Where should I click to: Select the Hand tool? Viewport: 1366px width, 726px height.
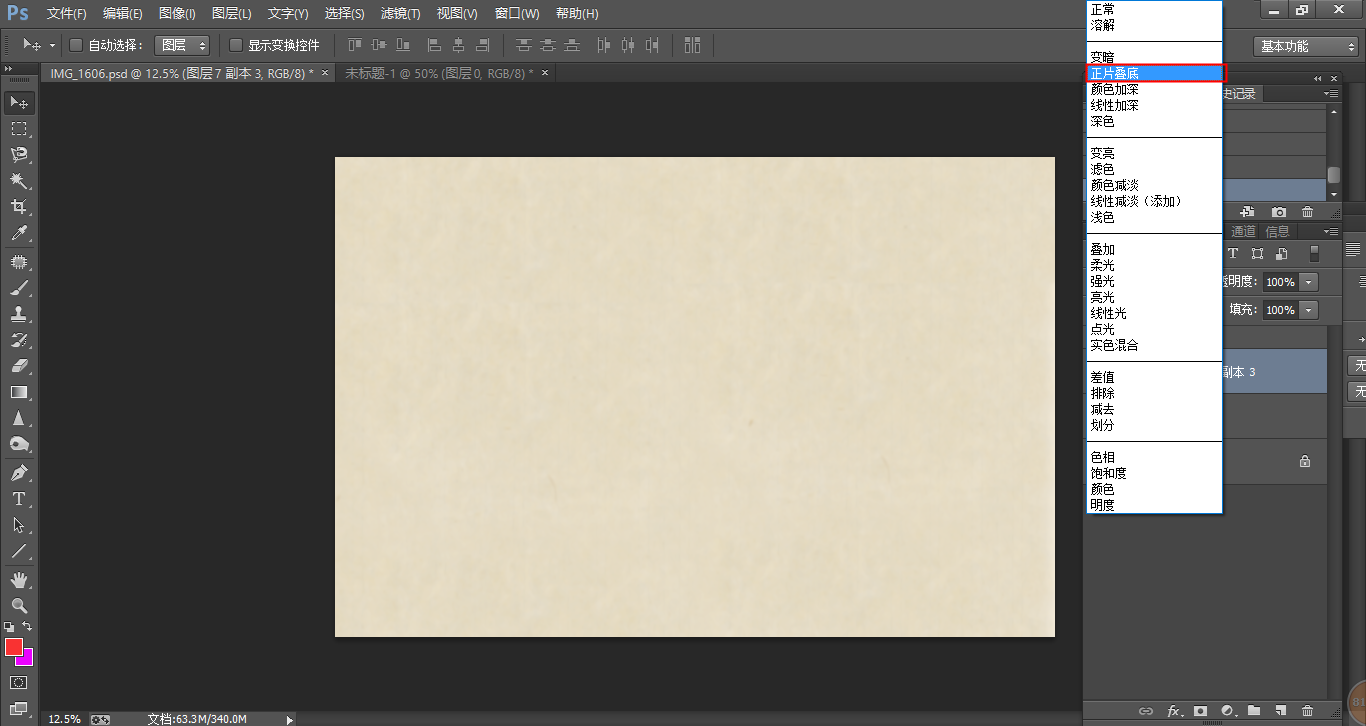(19, 580)
